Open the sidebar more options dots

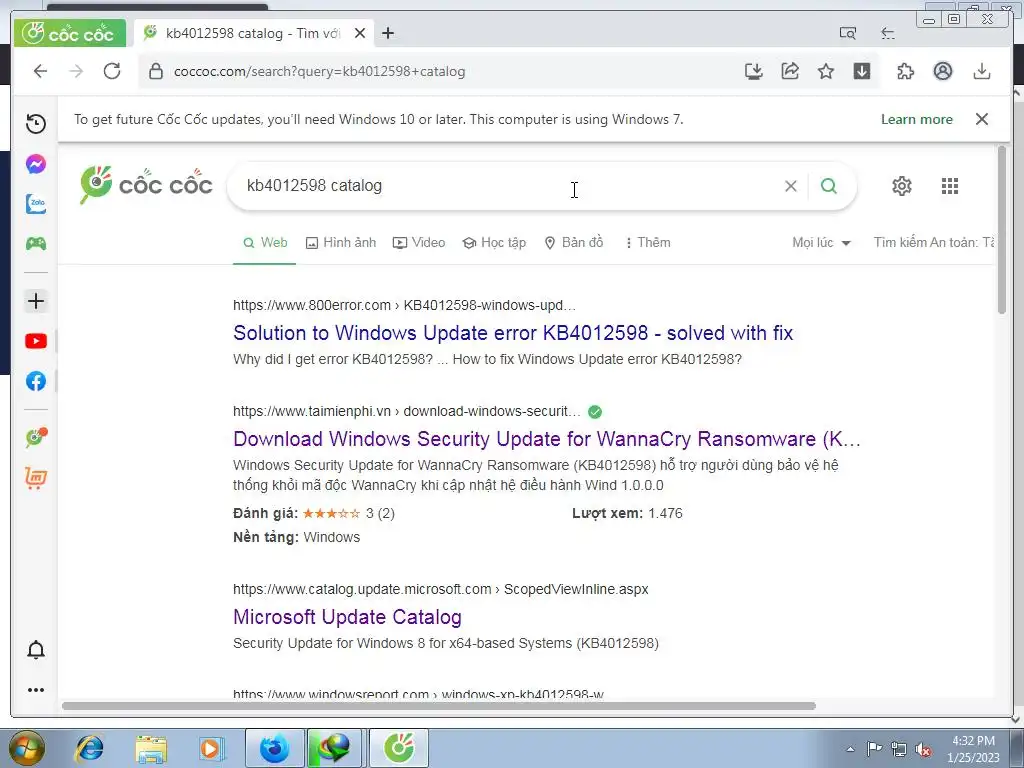point(36,690)
